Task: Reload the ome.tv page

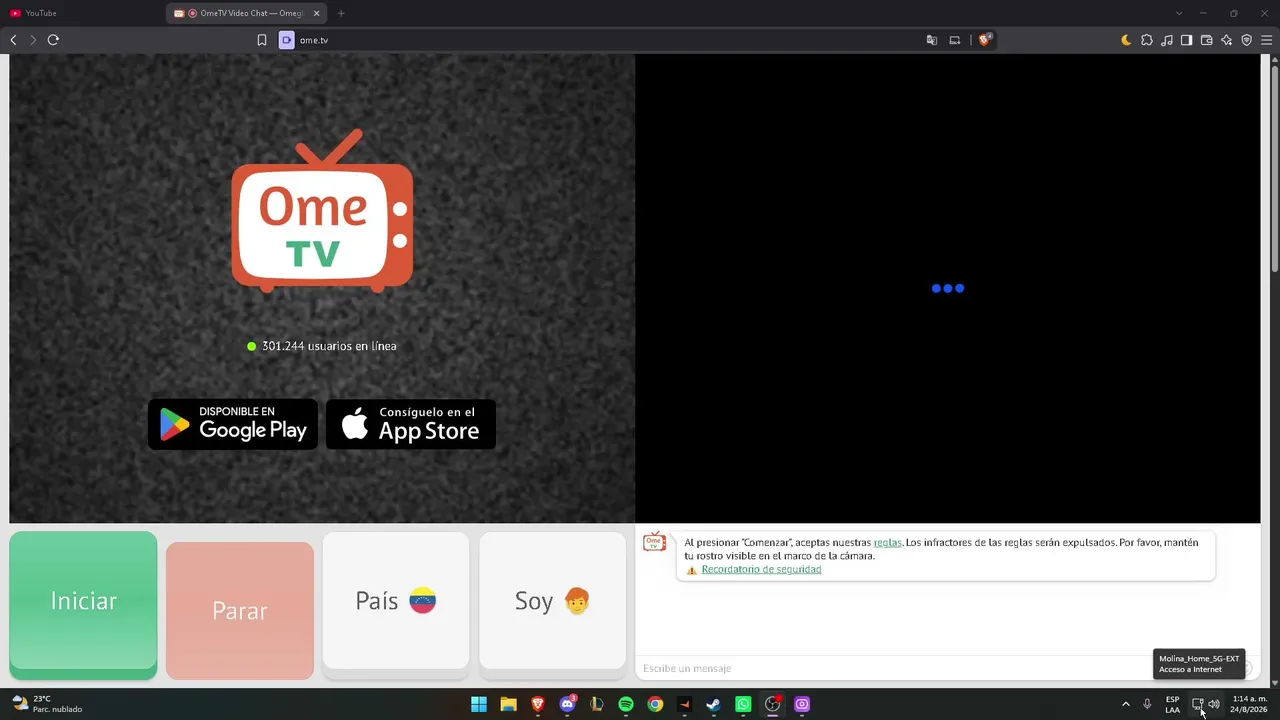Action: 53,40
